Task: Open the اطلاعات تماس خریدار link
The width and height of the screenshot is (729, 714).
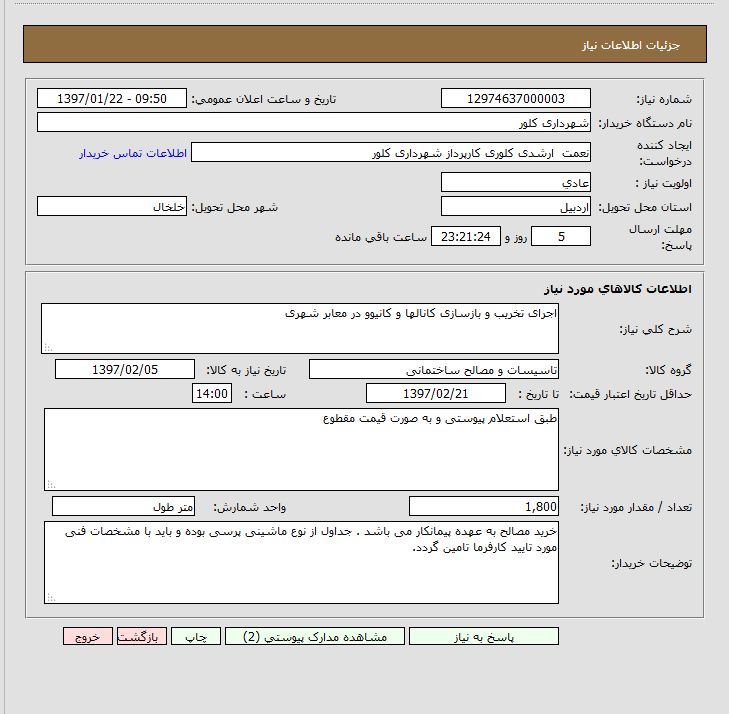Action: [133, 153]
